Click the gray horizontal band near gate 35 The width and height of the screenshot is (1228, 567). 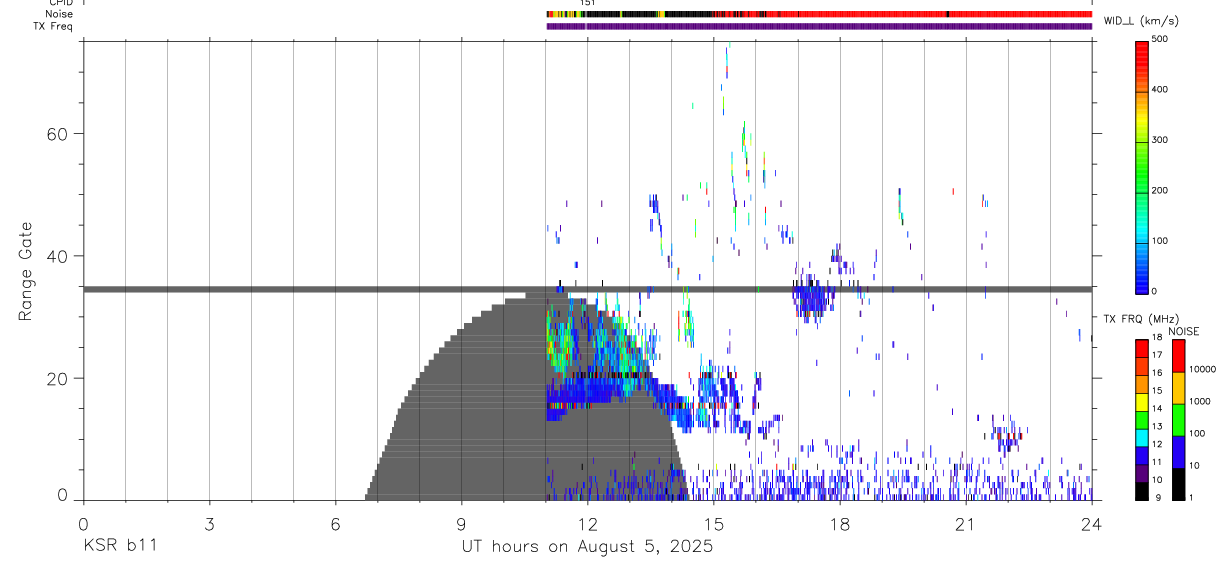click(587, 289)
